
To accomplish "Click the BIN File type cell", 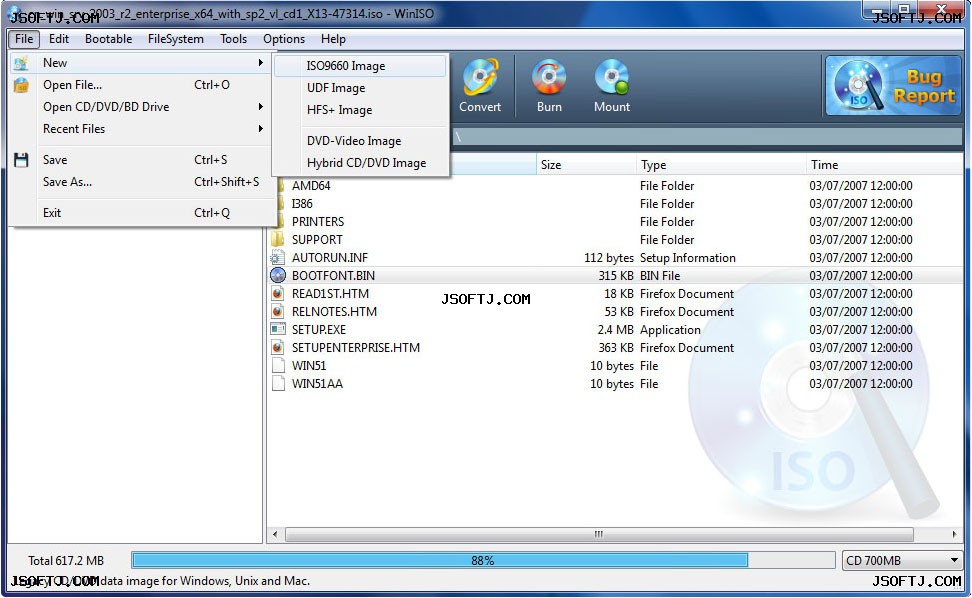I will point(660,276).
